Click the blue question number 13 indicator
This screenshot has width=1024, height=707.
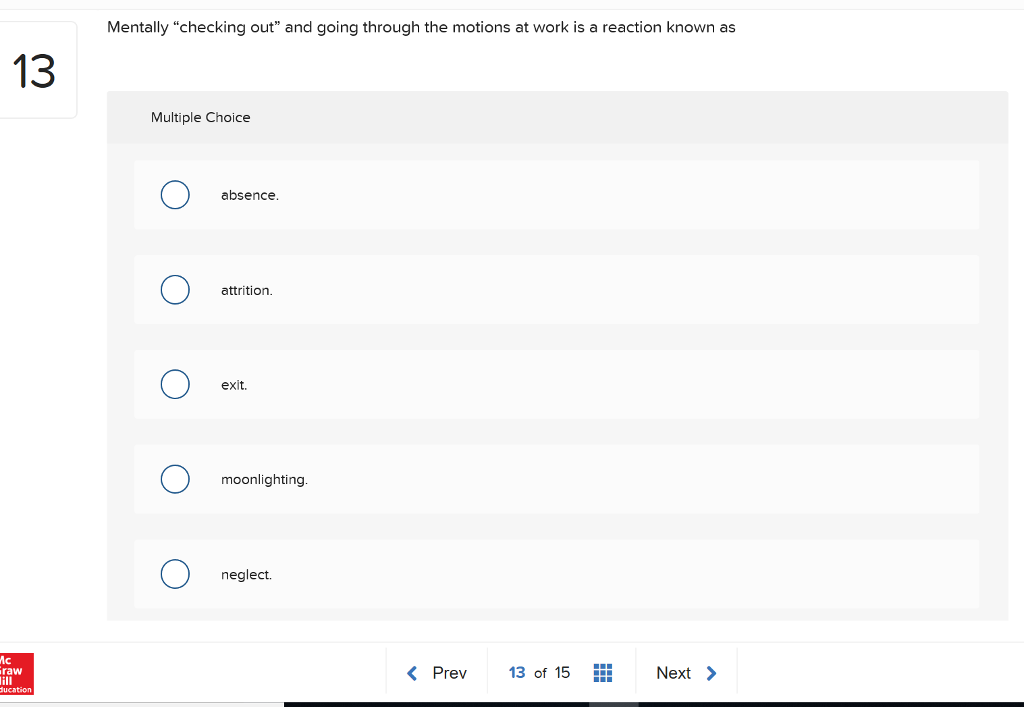pos(519,672)
